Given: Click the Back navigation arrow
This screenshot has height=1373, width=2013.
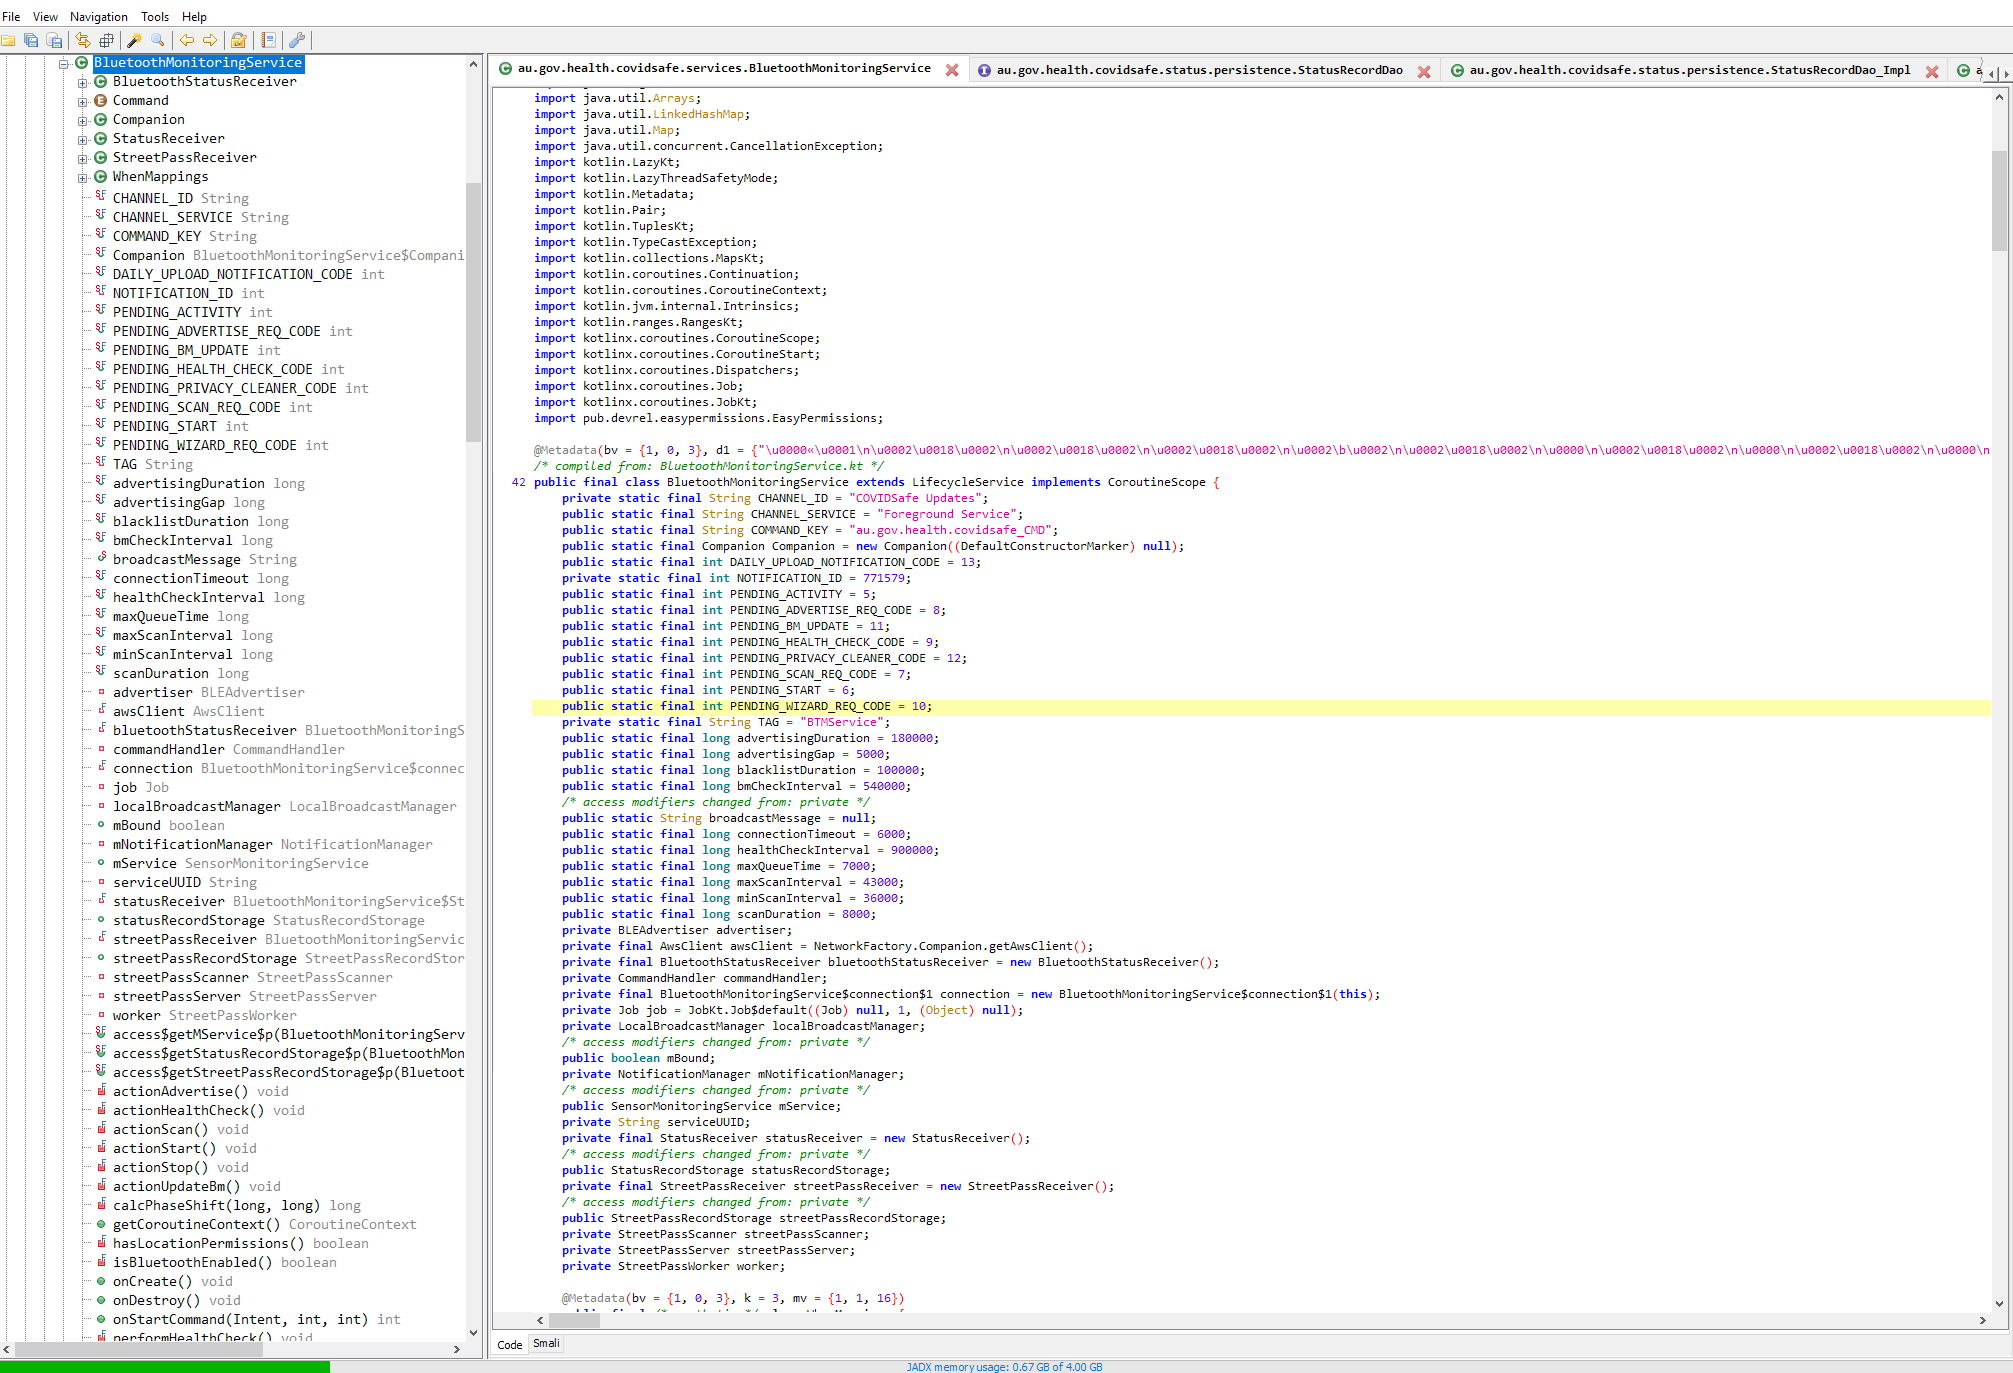Looking at the screenshot, I should click(187, 41).
